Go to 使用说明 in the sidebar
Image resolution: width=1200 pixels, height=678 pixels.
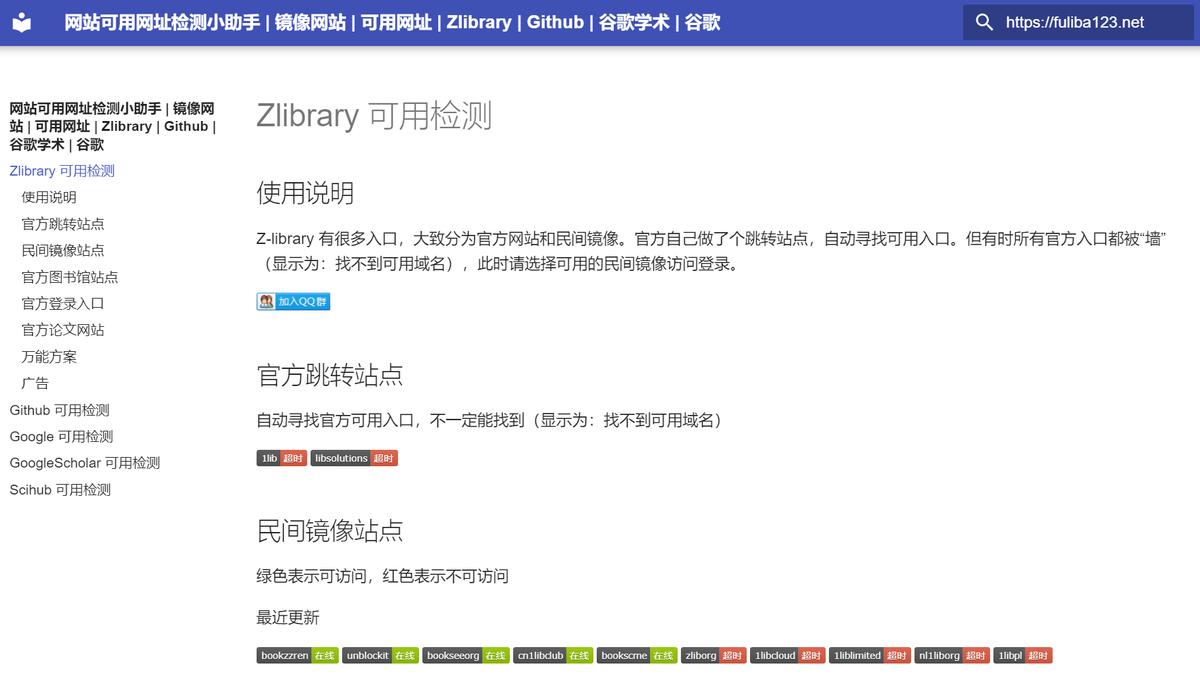(49, 197)
